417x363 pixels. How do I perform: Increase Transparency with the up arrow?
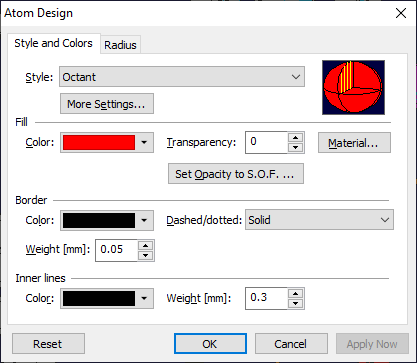click(295, 137)
